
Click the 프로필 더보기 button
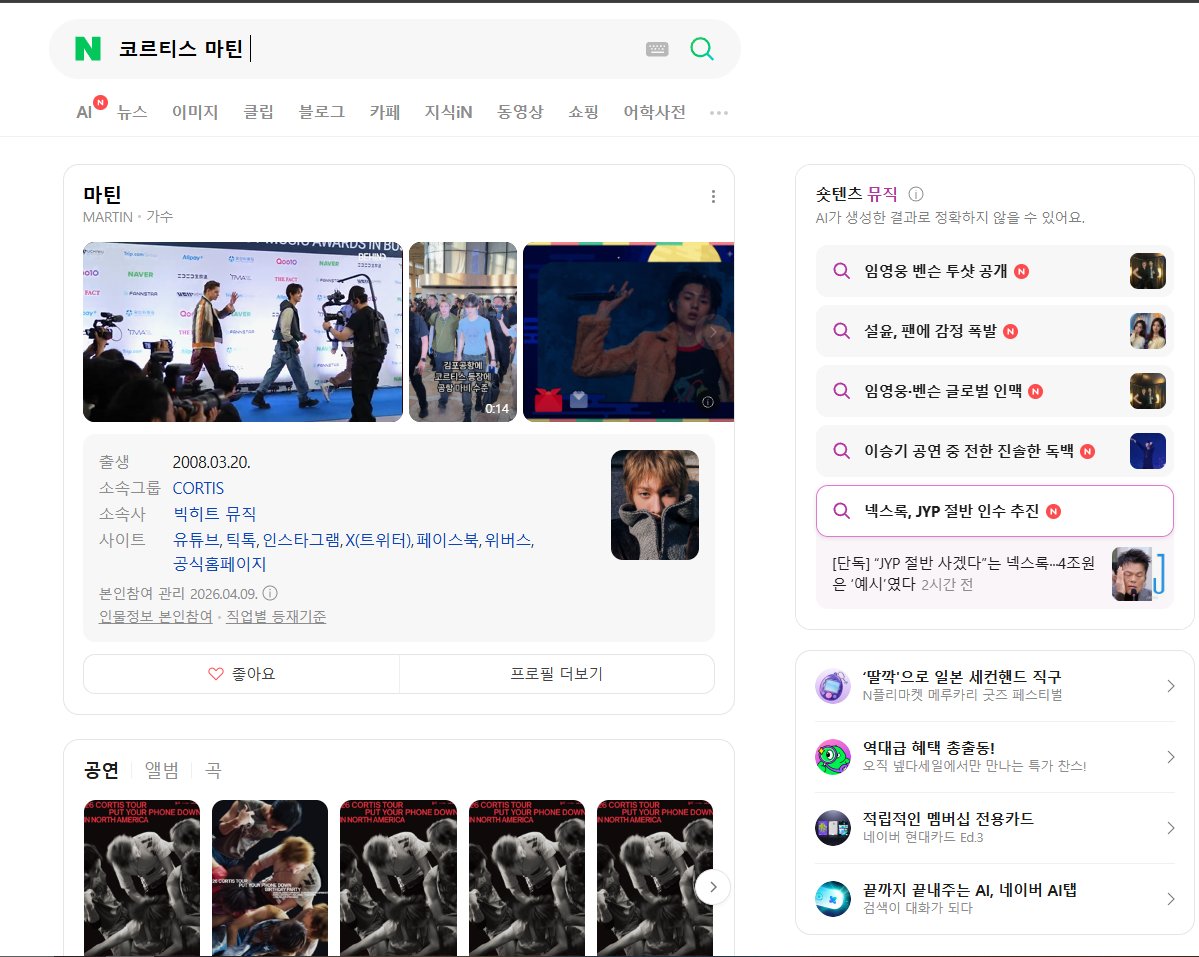557,674
